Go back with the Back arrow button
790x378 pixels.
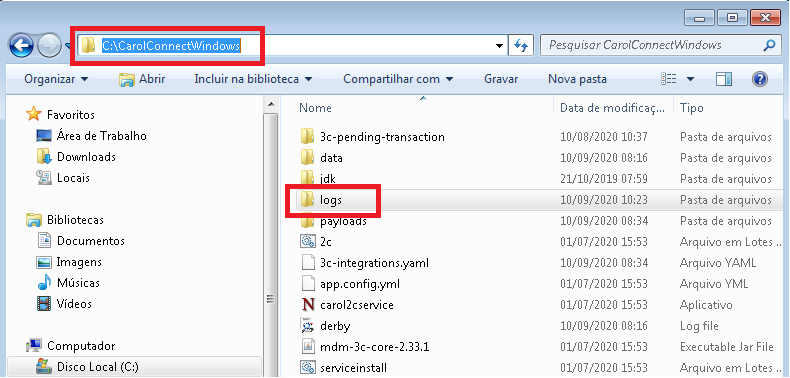(x=21, y=46)
